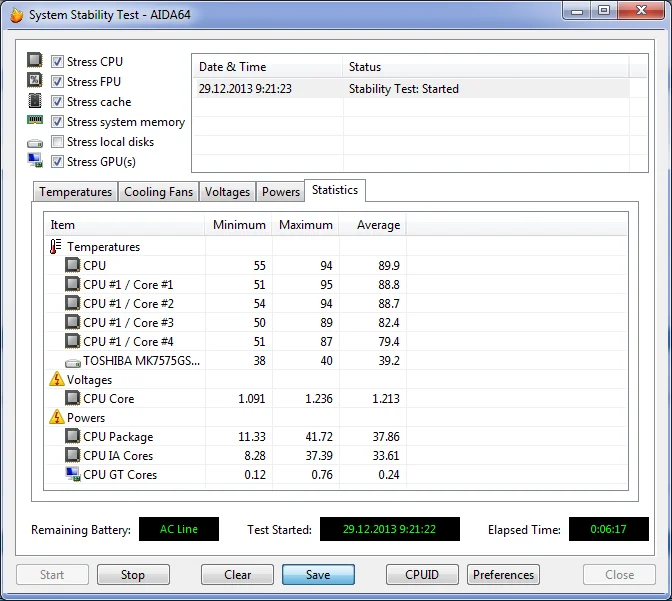Open the CPUID panel

[x=422, y=574]
